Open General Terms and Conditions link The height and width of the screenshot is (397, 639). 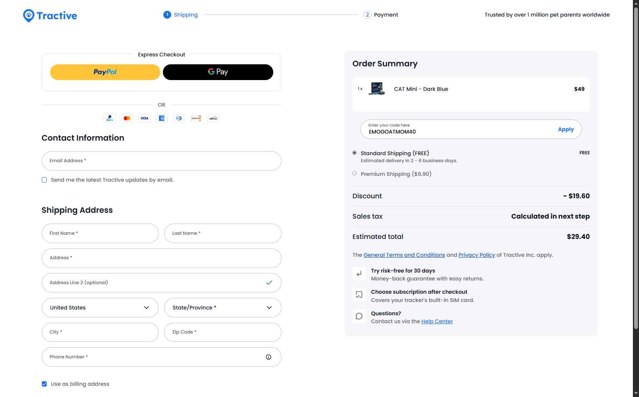tap(404, 255)
